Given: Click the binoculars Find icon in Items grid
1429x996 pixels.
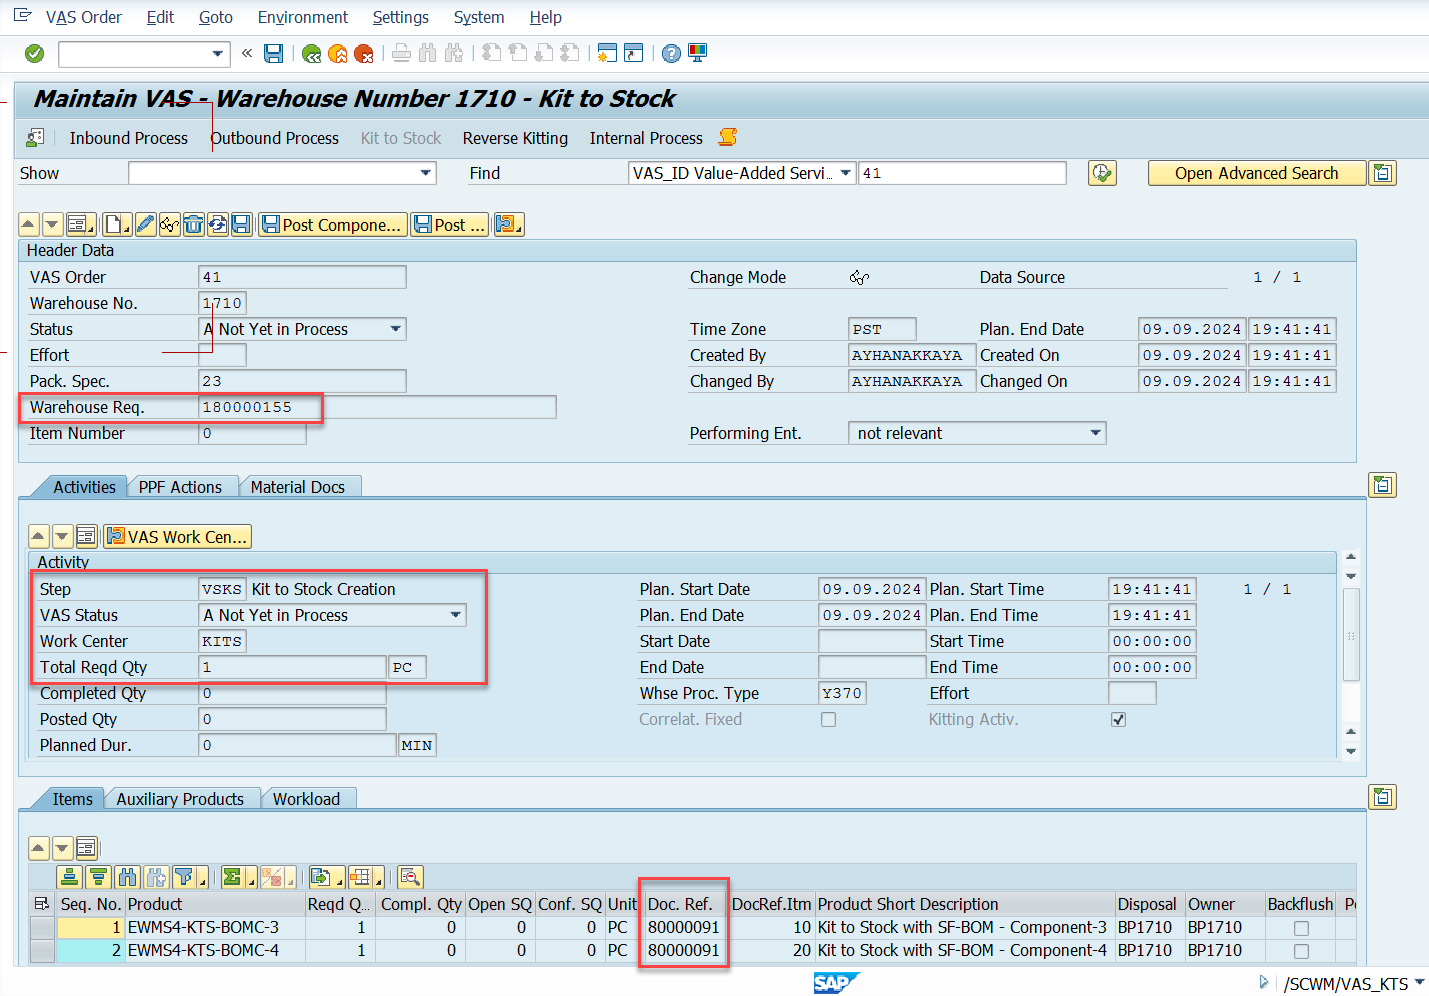Looking at the screenshot, I should coord(127,877).
